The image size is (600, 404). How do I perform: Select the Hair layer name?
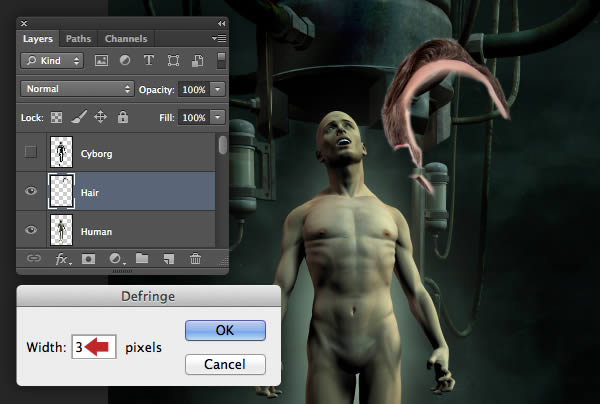click(x=90, y=192)
